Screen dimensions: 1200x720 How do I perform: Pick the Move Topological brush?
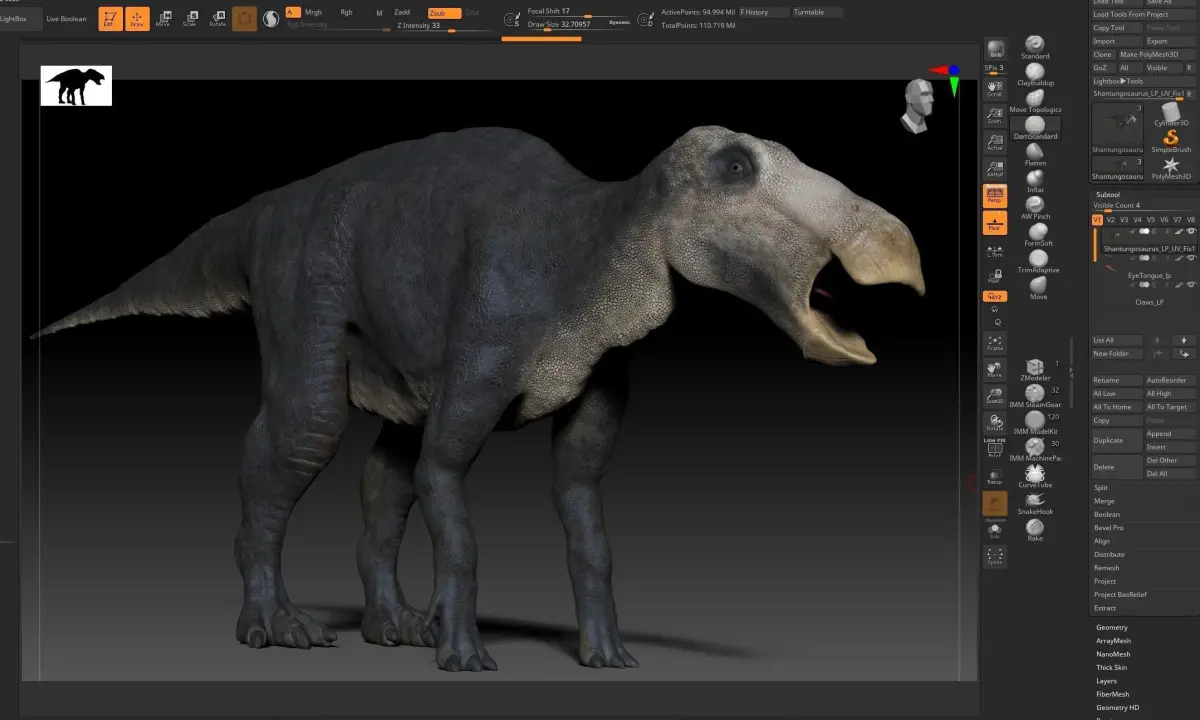pos(1035,100)
